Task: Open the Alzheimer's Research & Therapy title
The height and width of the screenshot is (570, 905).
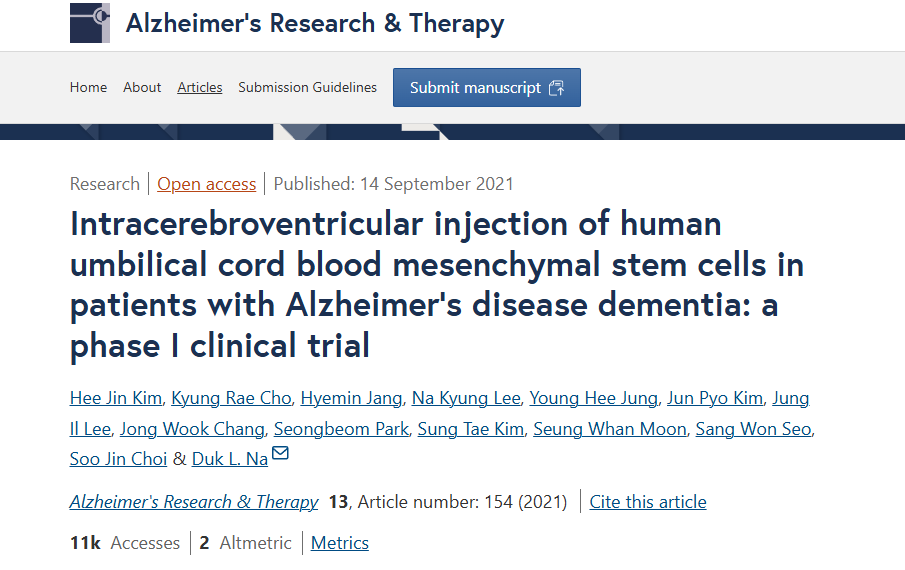Action: [315, 23]
